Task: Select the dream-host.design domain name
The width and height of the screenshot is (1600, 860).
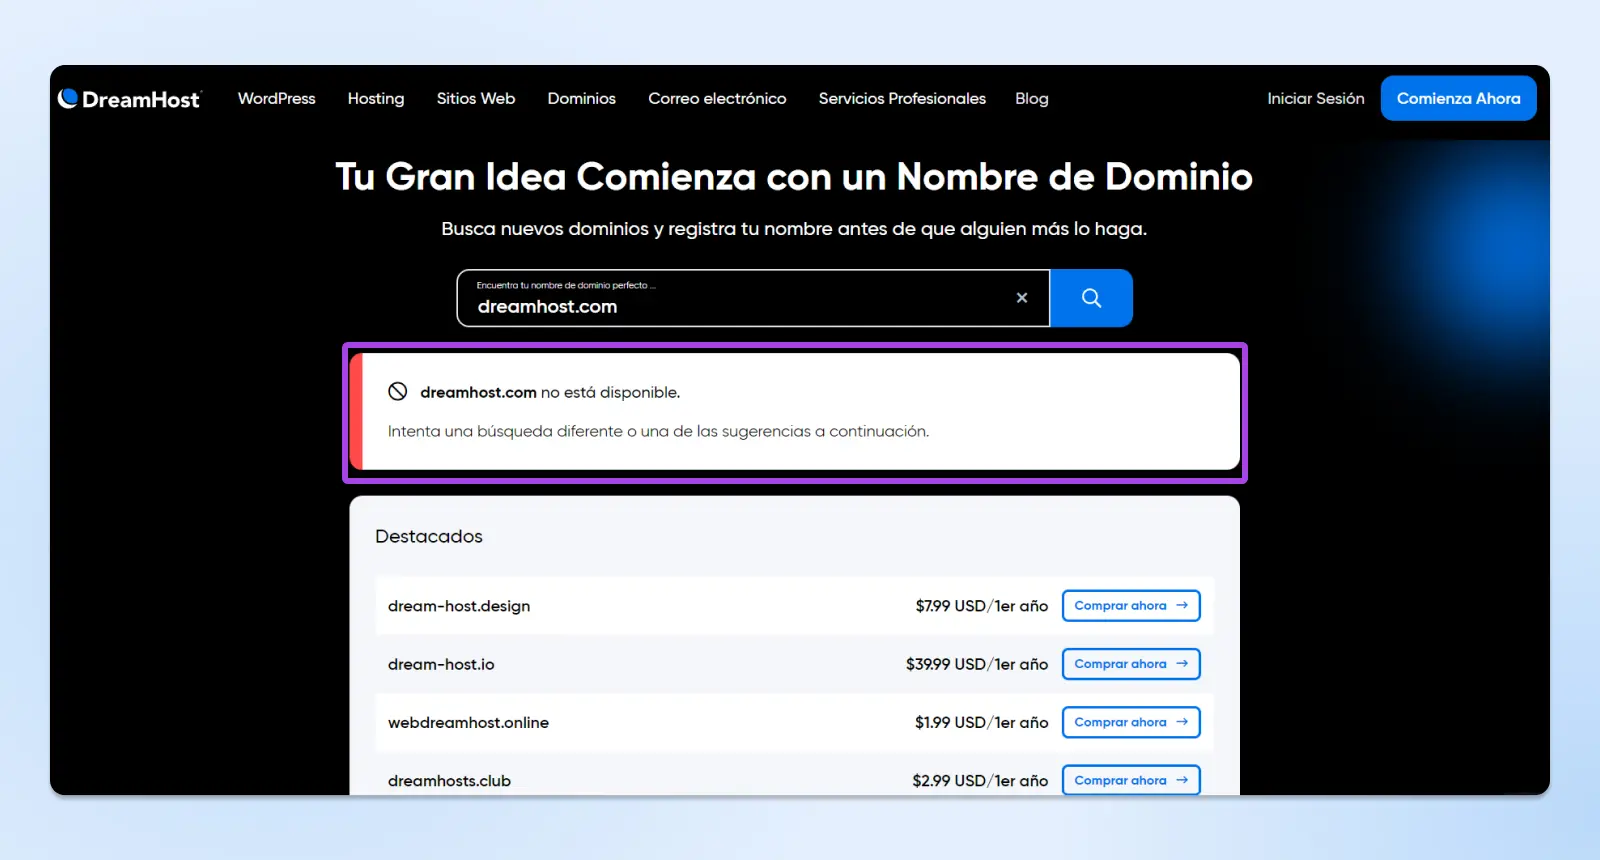Action: [459, 606]
